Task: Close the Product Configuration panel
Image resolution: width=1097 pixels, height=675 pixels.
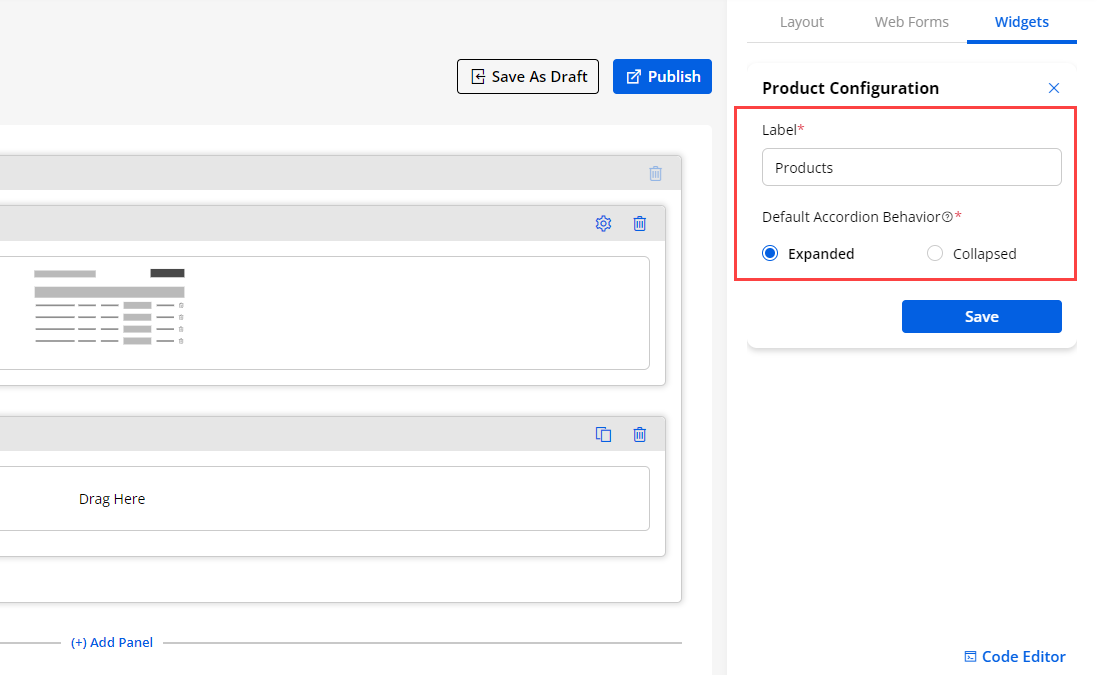Action: (x=1053, y=88)
